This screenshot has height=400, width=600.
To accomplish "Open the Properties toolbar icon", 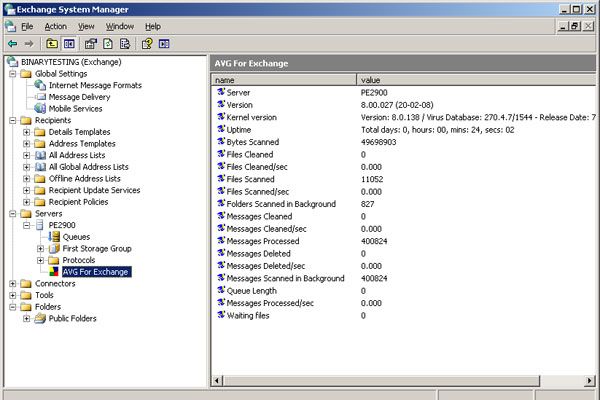I will [90, 44].
